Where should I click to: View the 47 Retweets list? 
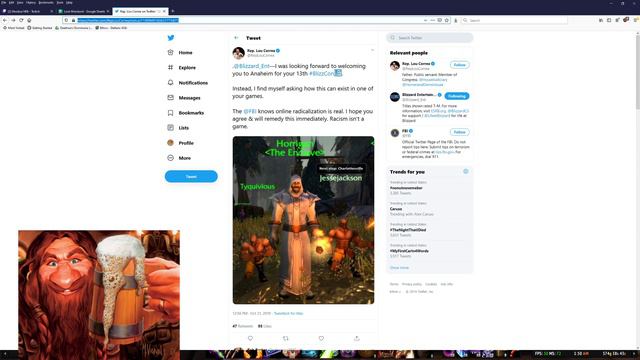(242, 326)
